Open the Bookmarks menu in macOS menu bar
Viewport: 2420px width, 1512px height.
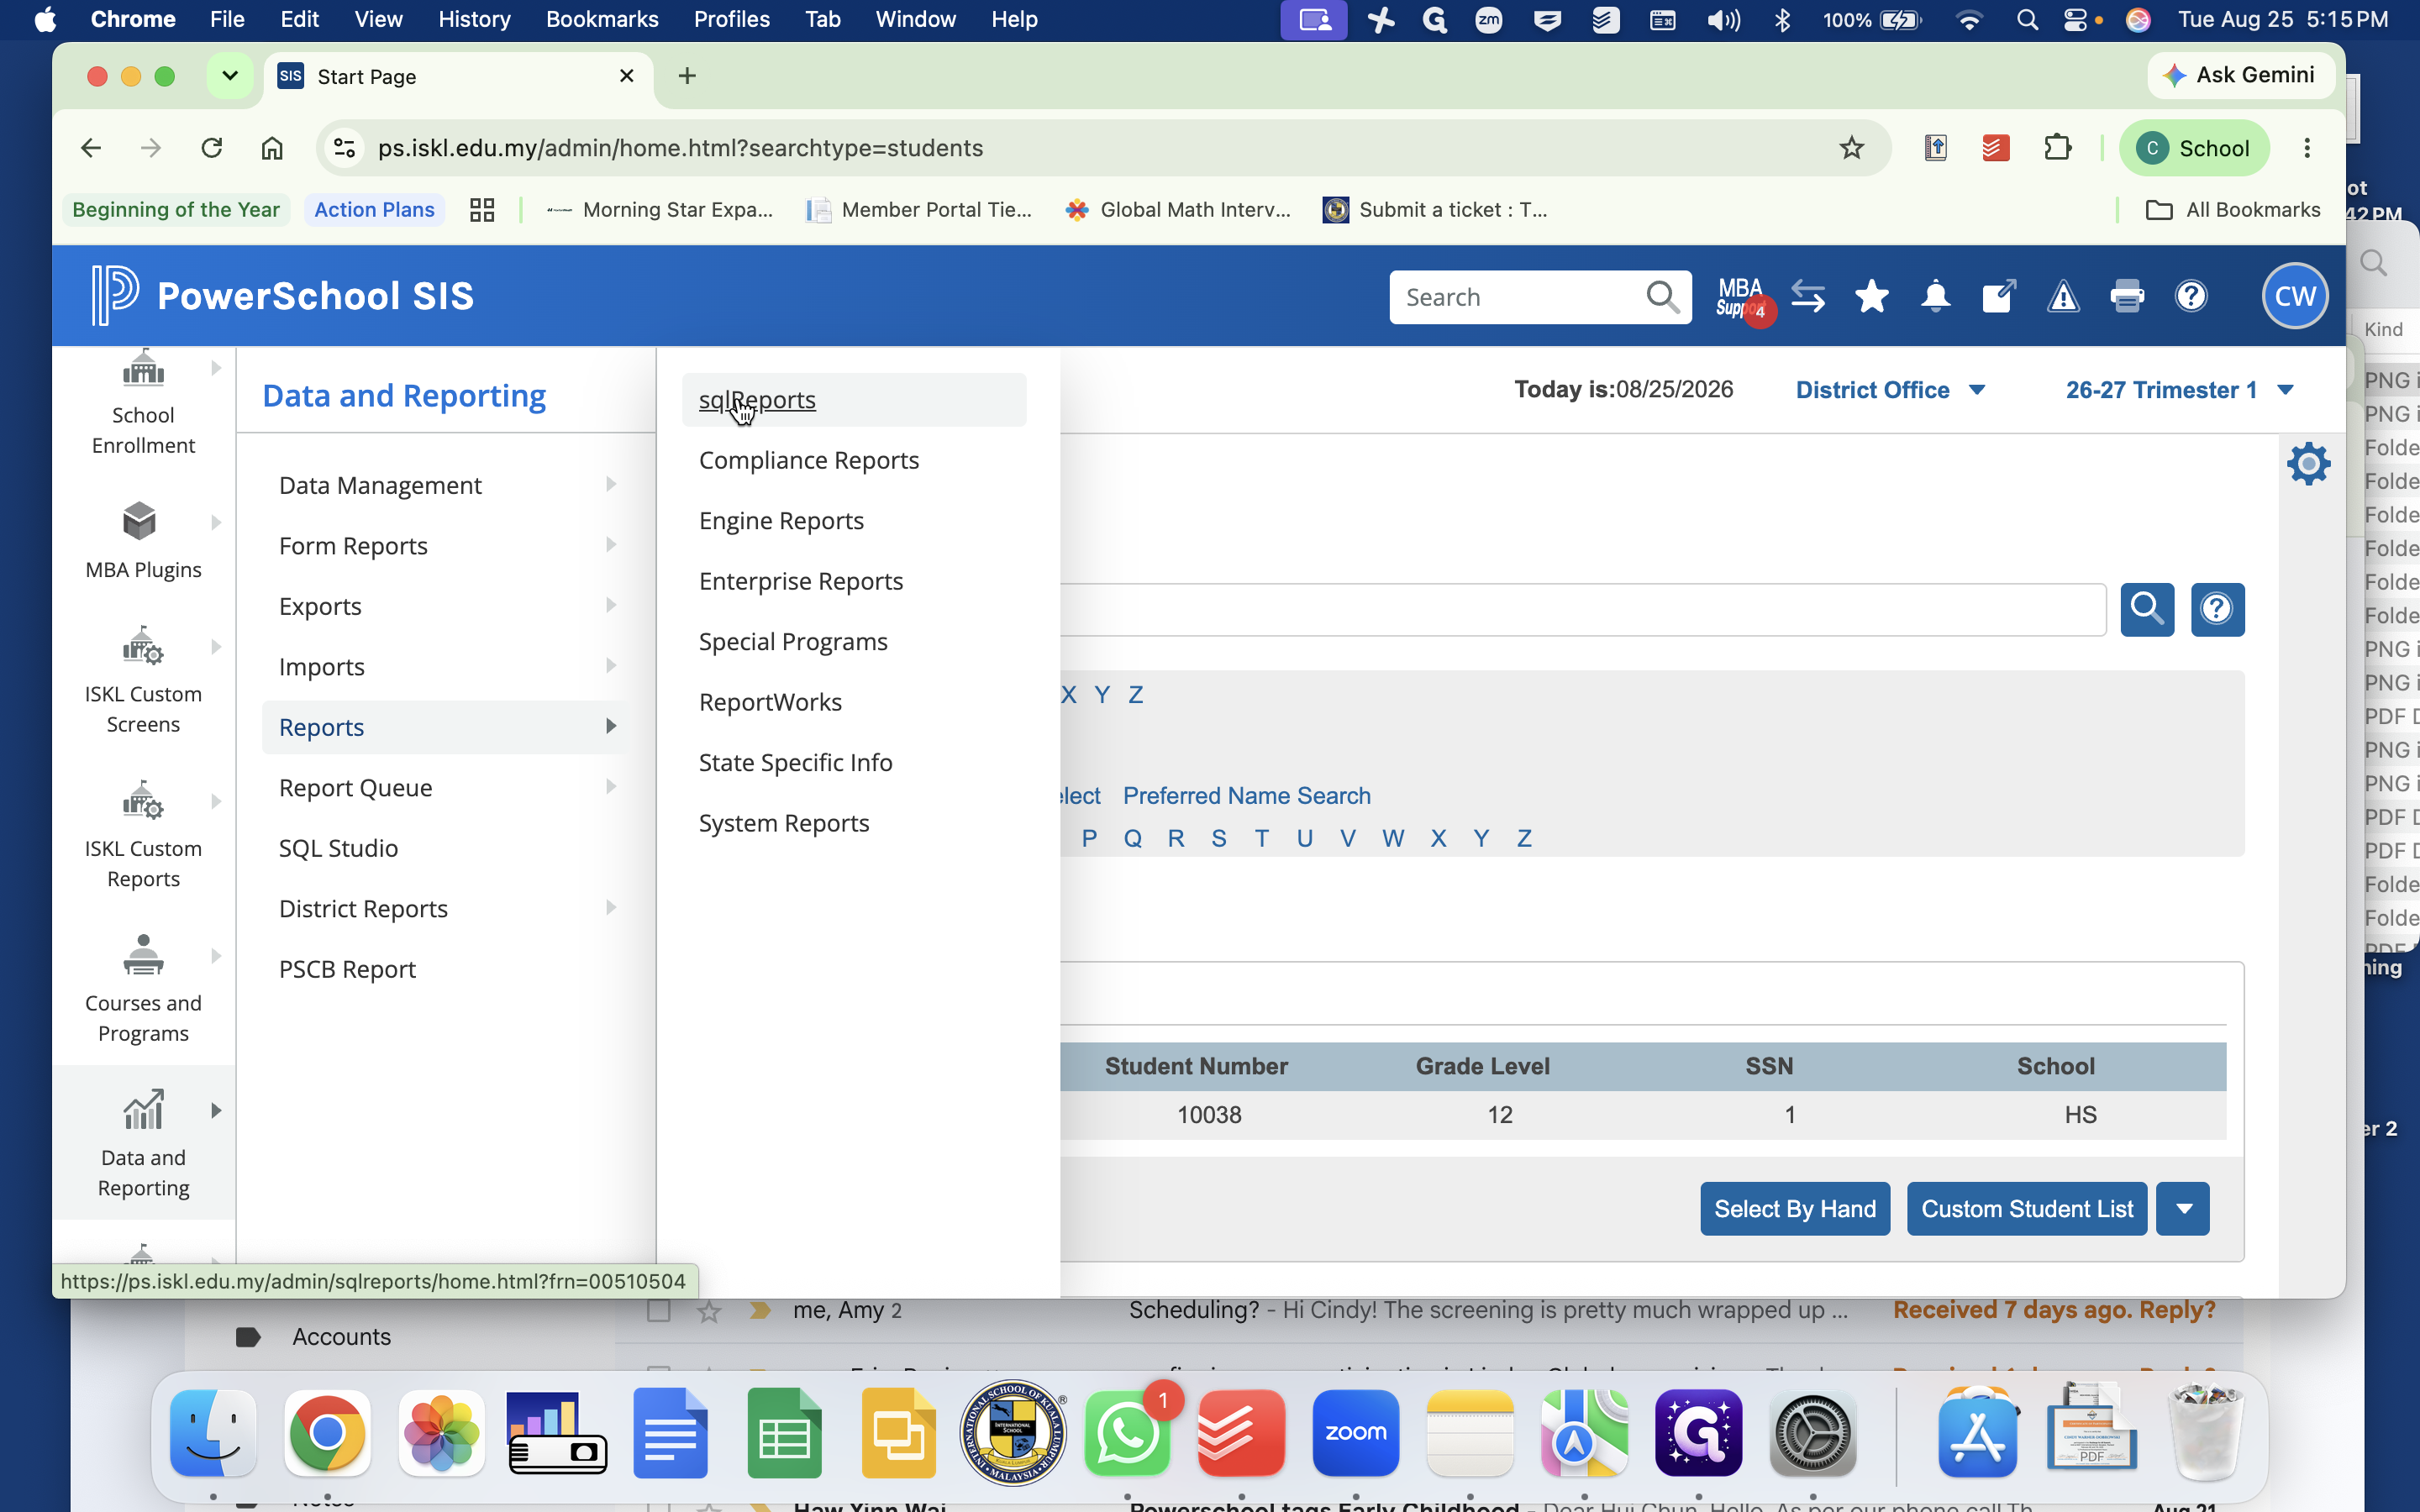point(602,19)
